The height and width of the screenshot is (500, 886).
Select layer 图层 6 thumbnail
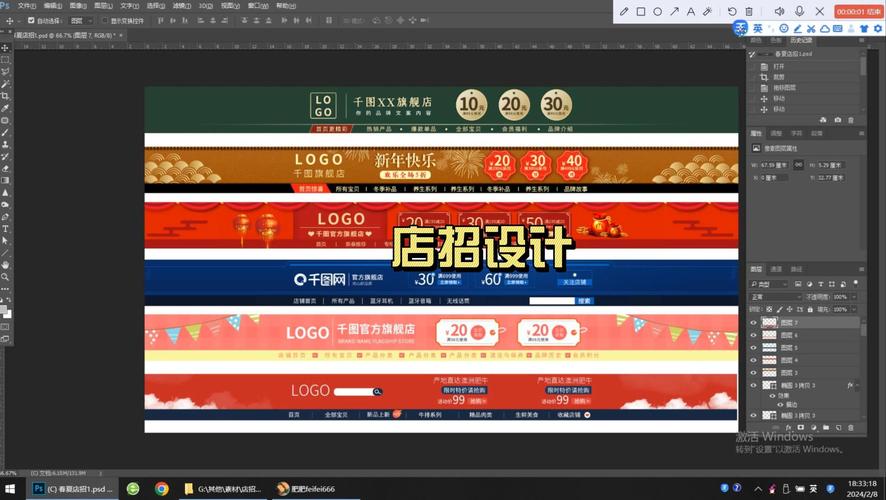point(769,335)
